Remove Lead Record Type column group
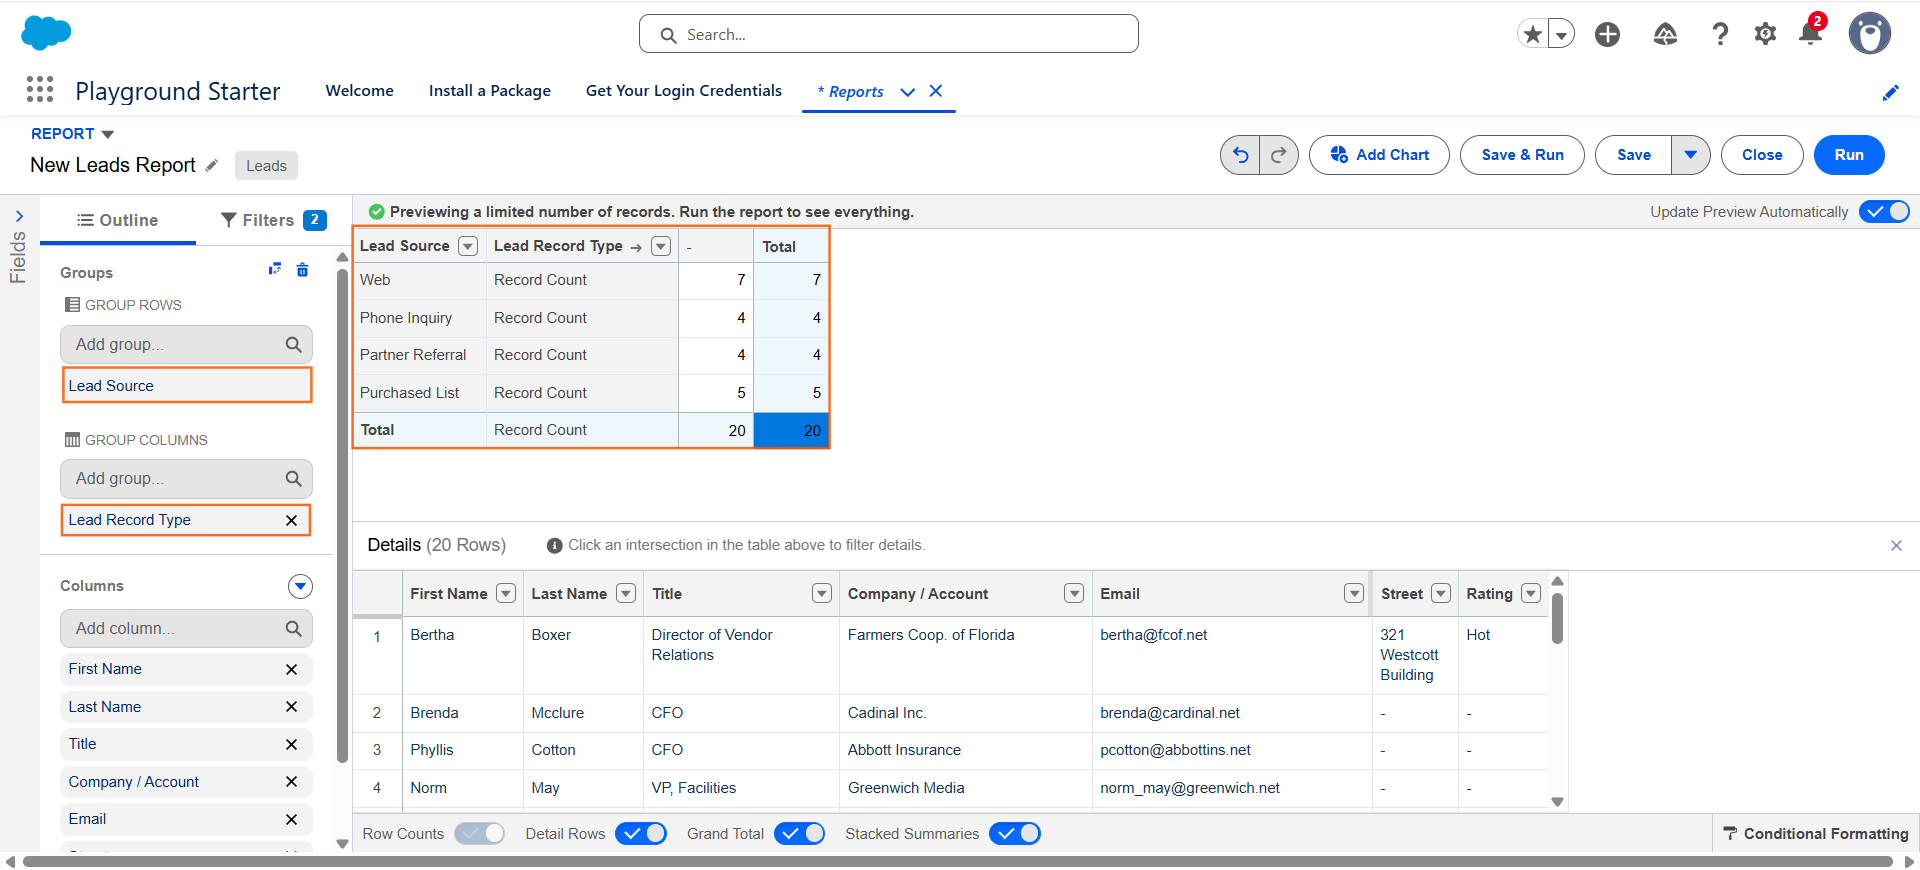 click(x=291, y=520)
